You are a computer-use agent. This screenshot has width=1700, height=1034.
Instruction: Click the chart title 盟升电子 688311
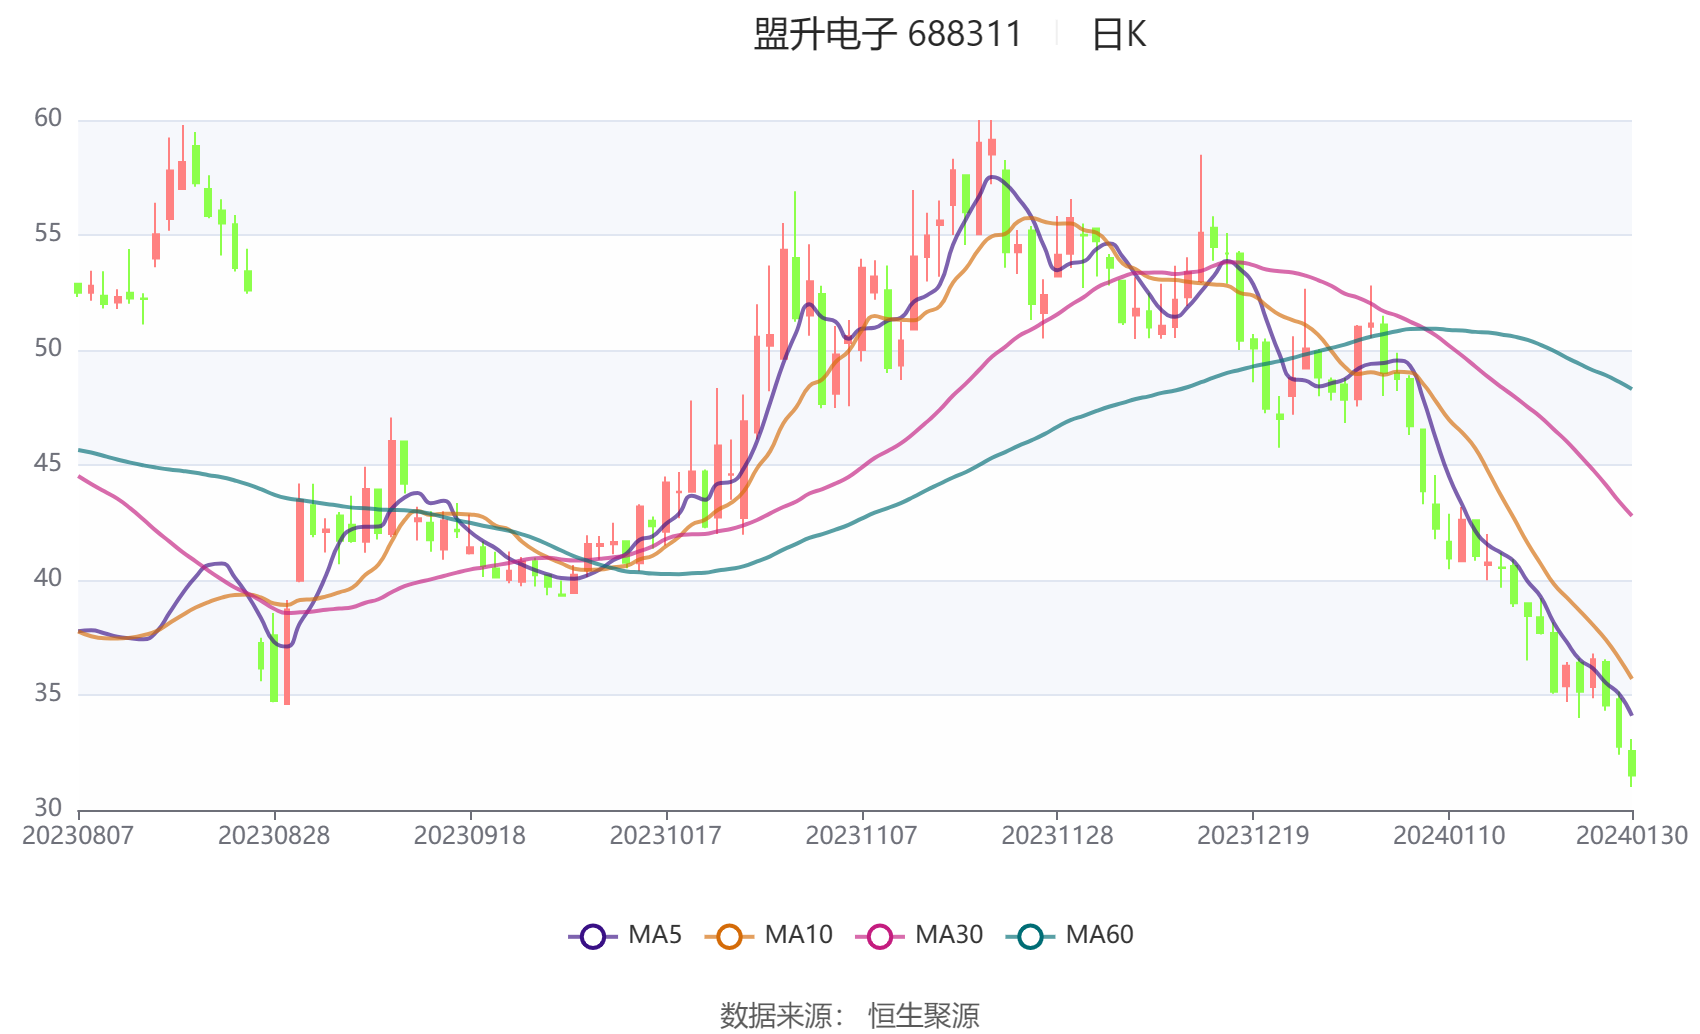[x=888, y=34]
